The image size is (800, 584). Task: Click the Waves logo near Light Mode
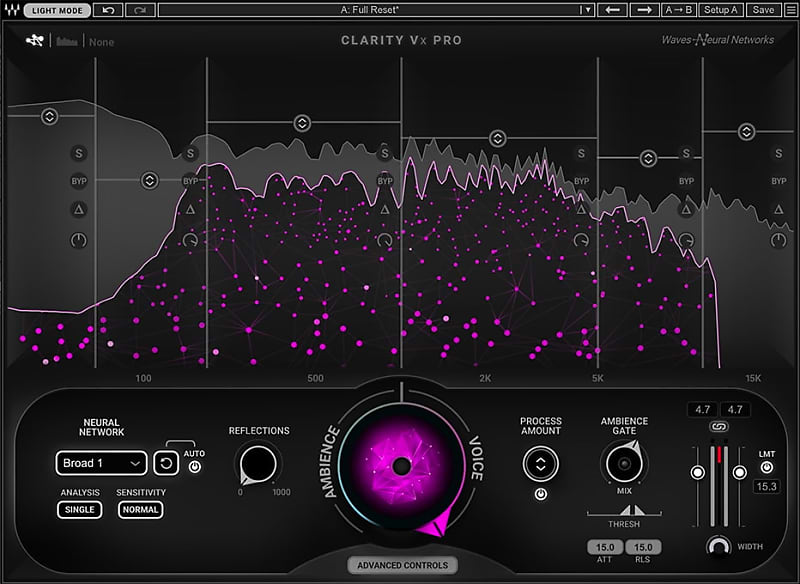pos(10,11)
